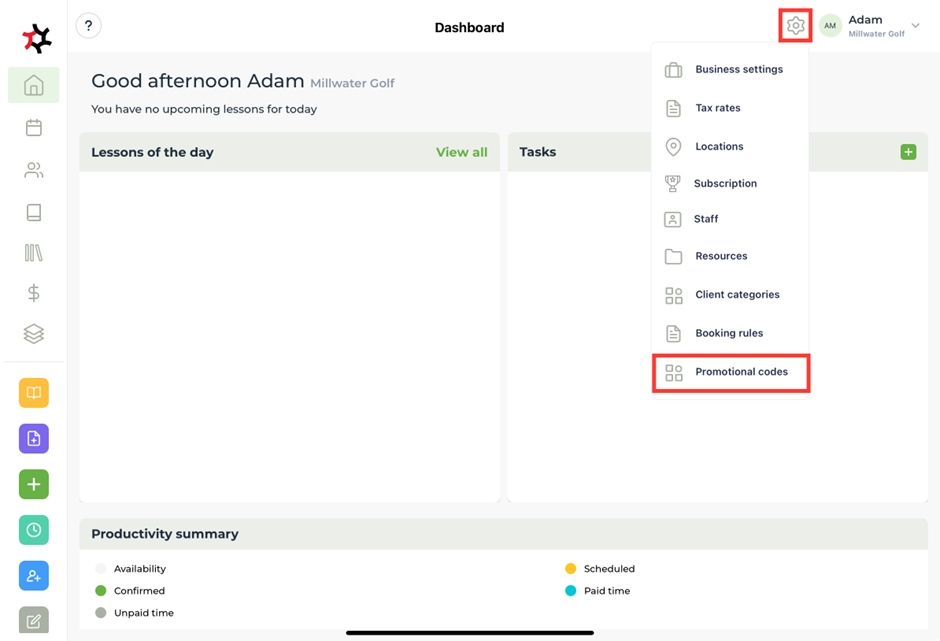Image resolution: width=940 pixels, height=641 pixels.
Task: Open the settings gear icon
Action: point(795,26)
